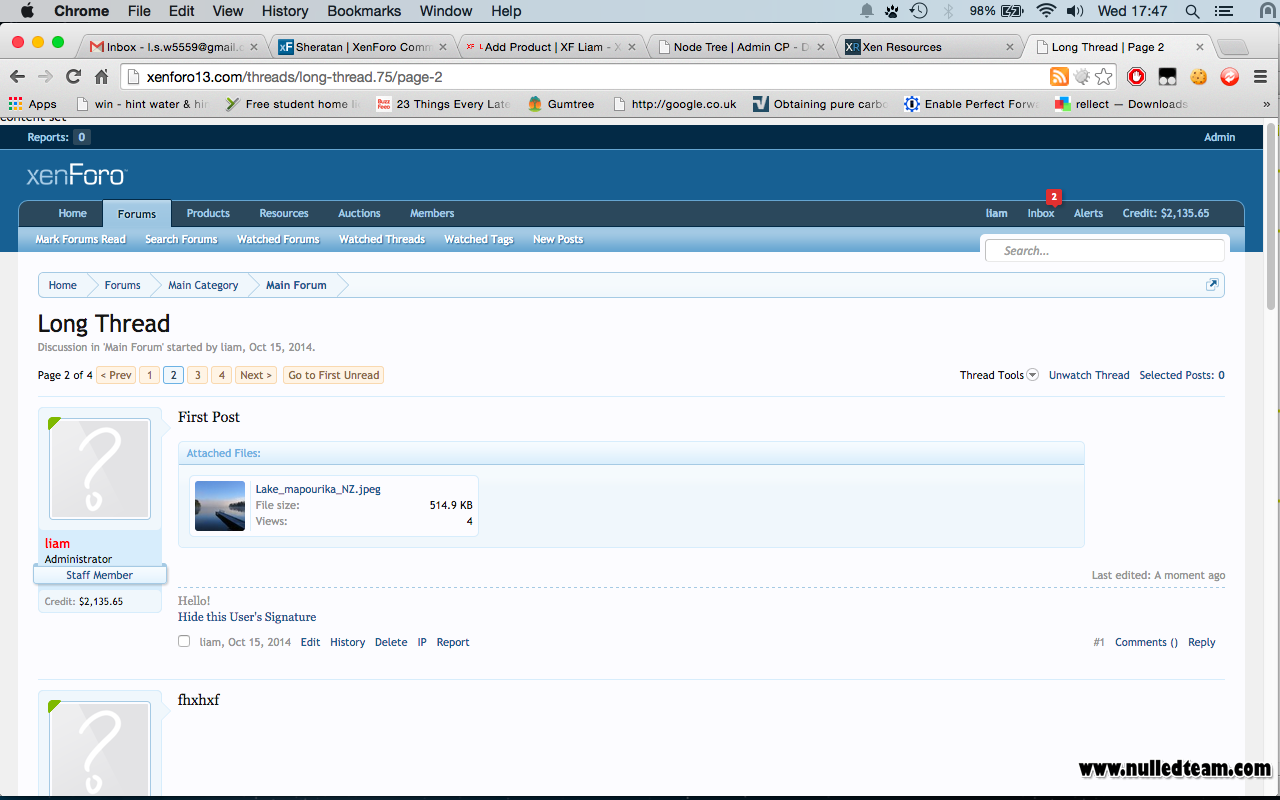Close the Long Thread browser tab
This screenshot has height=800, width=1280.
[x=1200, y=47]
